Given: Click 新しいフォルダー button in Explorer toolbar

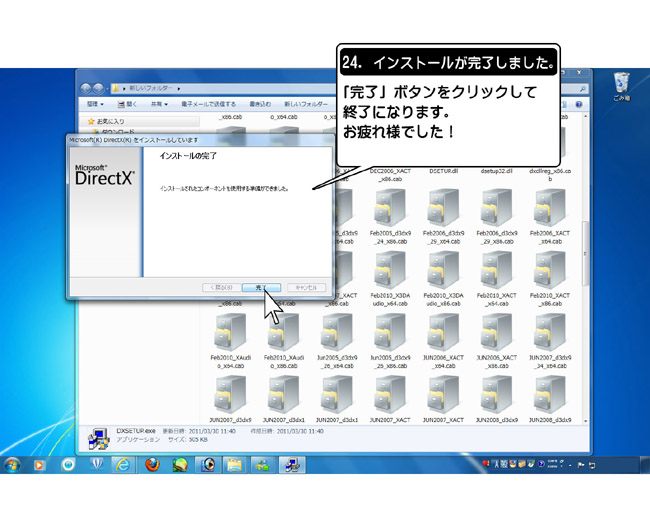Looking at the screenshot, I should pyautogui.click(x=306, y=104).
